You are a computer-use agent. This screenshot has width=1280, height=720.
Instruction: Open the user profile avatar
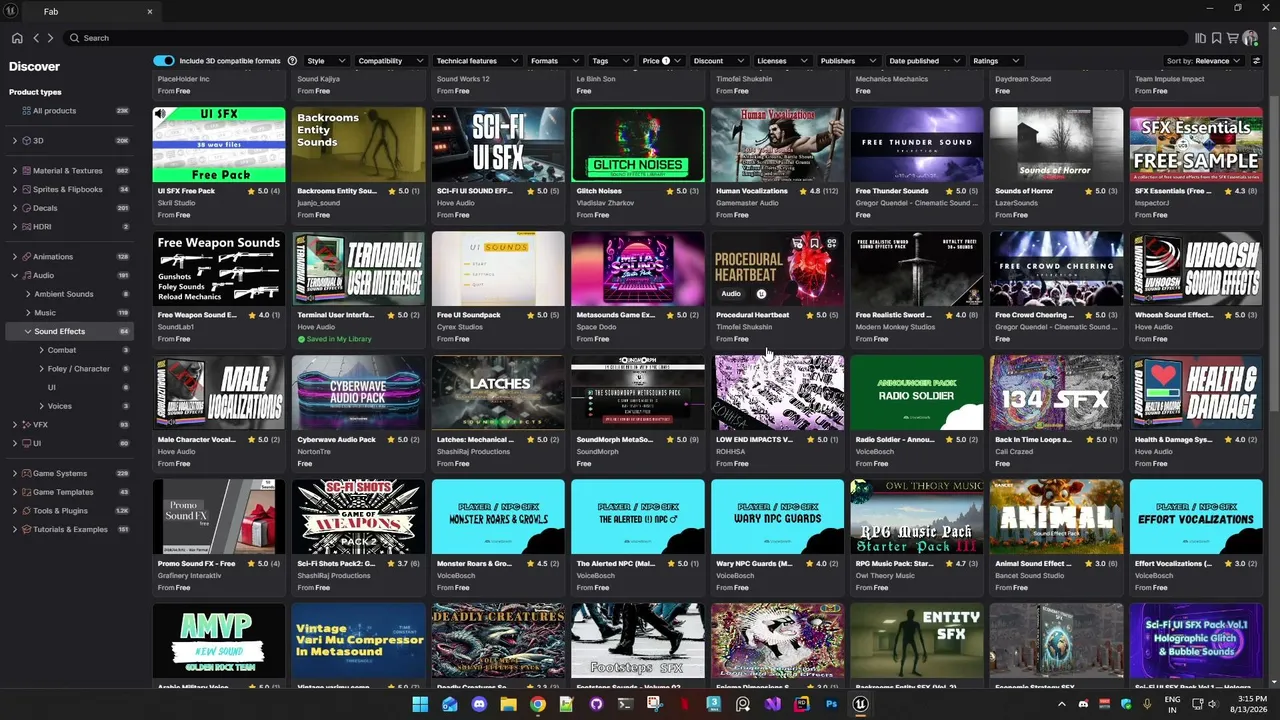(1250, 38)
